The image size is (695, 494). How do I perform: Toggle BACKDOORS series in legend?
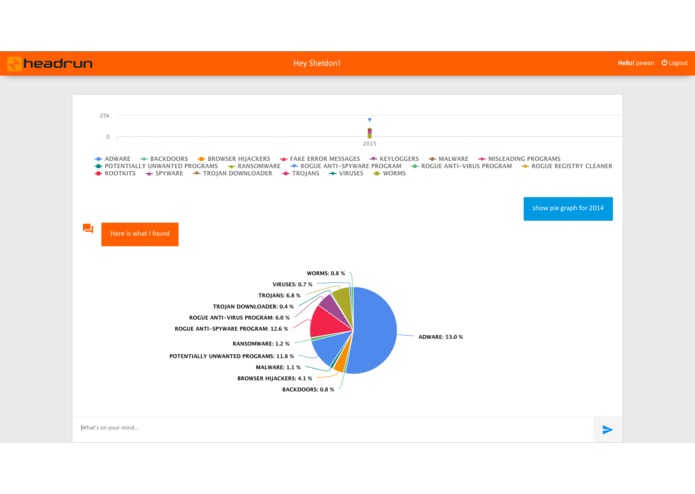(164, 159)
